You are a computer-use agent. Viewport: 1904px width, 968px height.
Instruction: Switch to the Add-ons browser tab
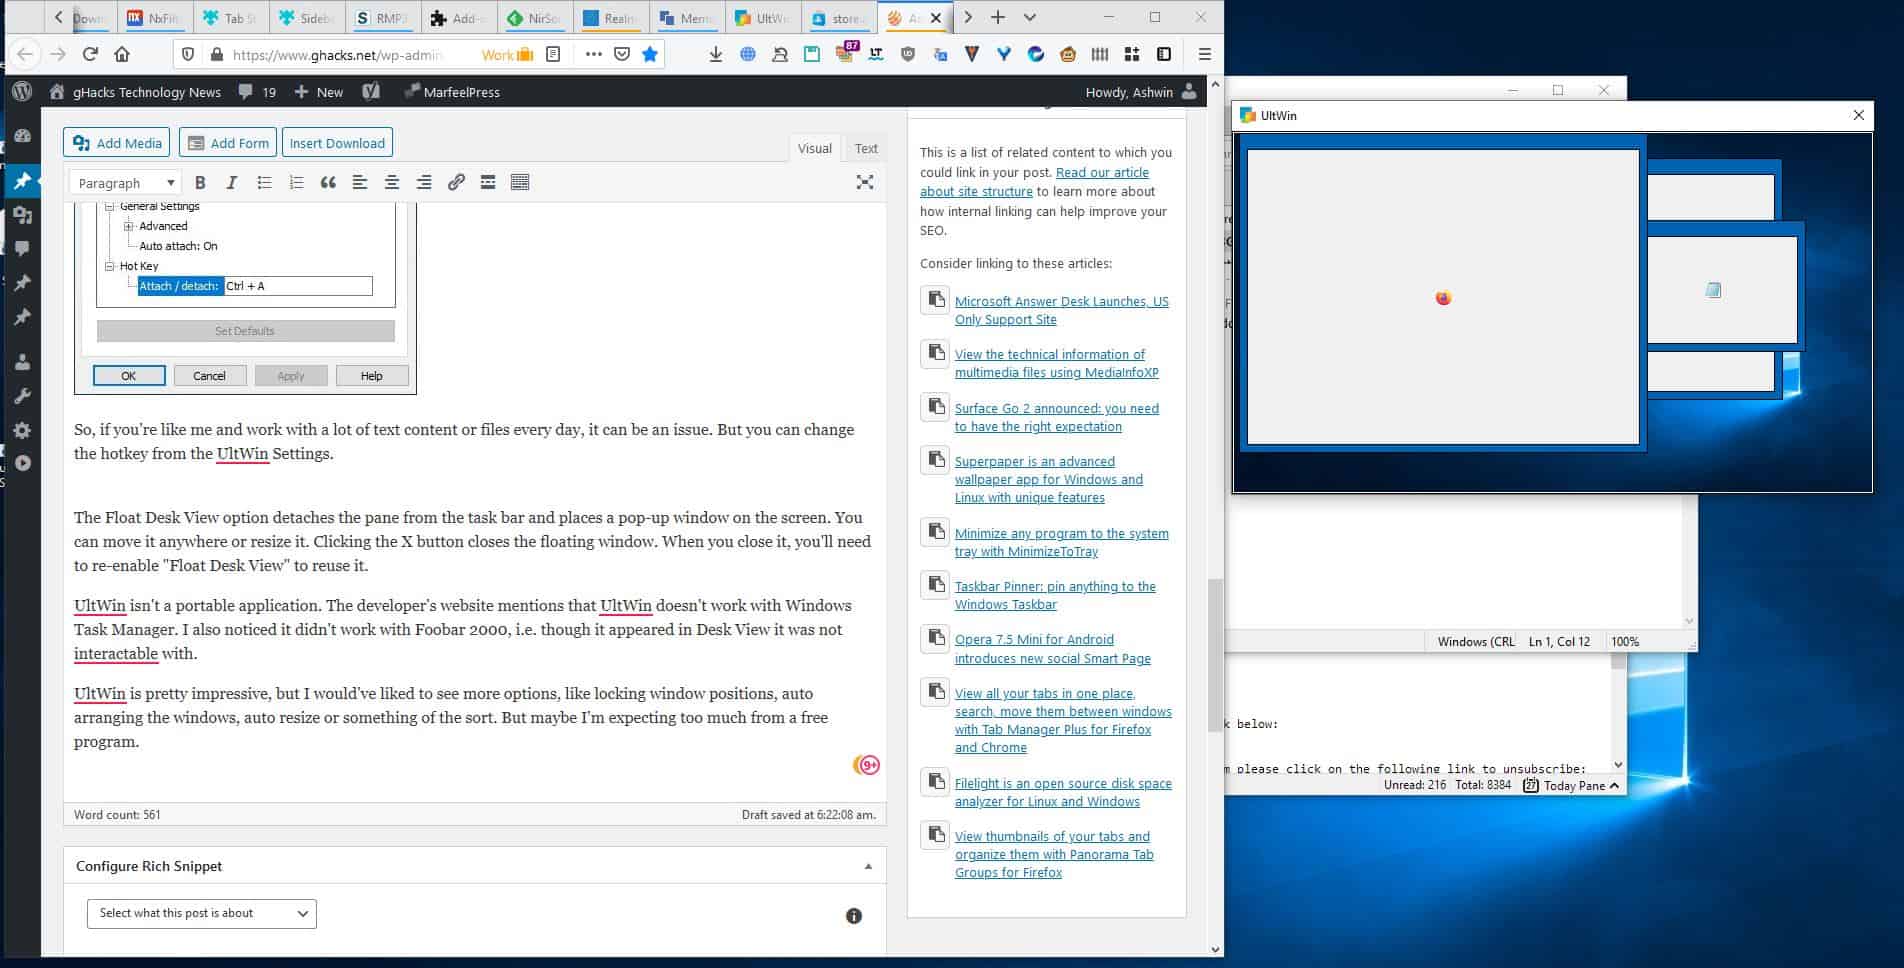(457, 18)
